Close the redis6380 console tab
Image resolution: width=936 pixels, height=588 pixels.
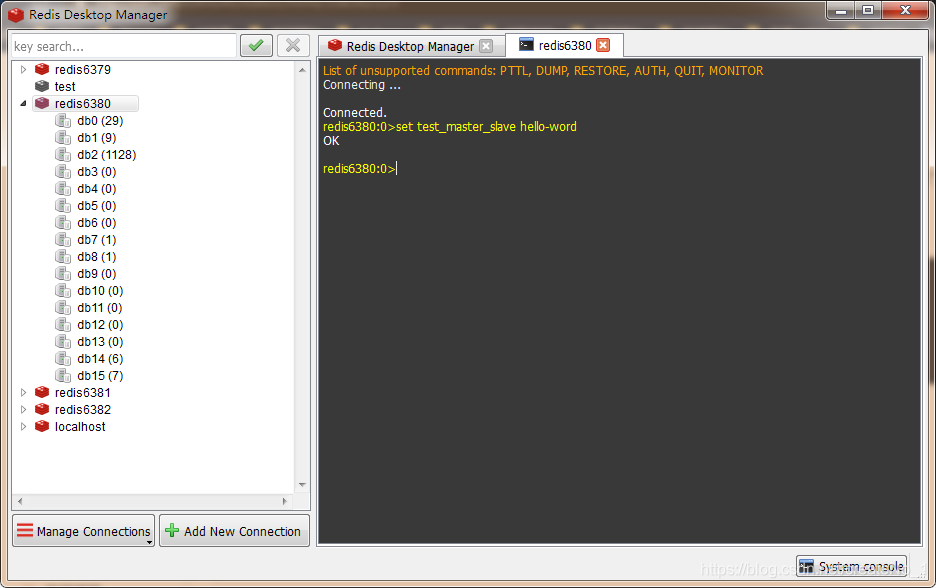[x=604, y=45]
